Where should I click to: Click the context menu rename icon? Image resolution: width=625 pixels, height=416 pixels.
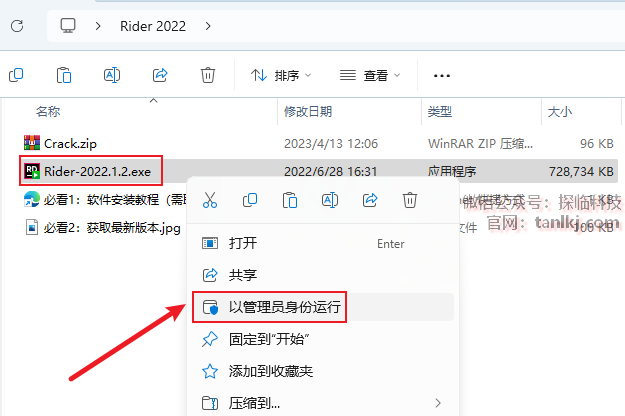click(x=330, y=200)
